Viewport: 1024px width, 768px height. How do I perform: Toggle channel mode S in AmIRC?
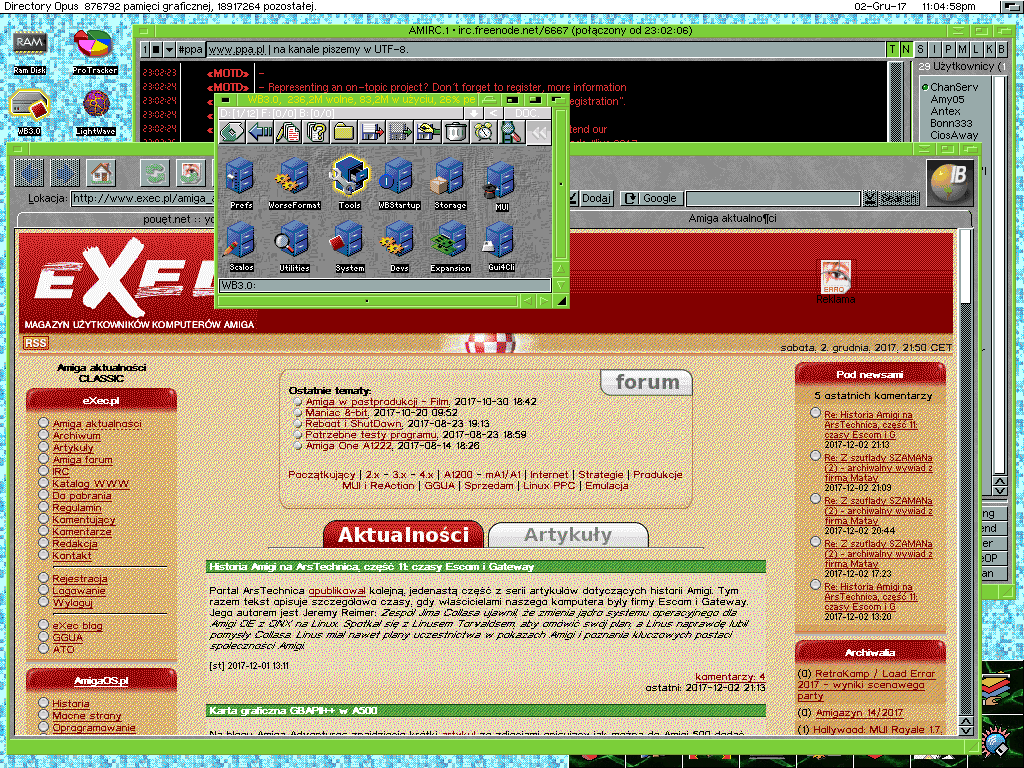[x=920, y=50]
